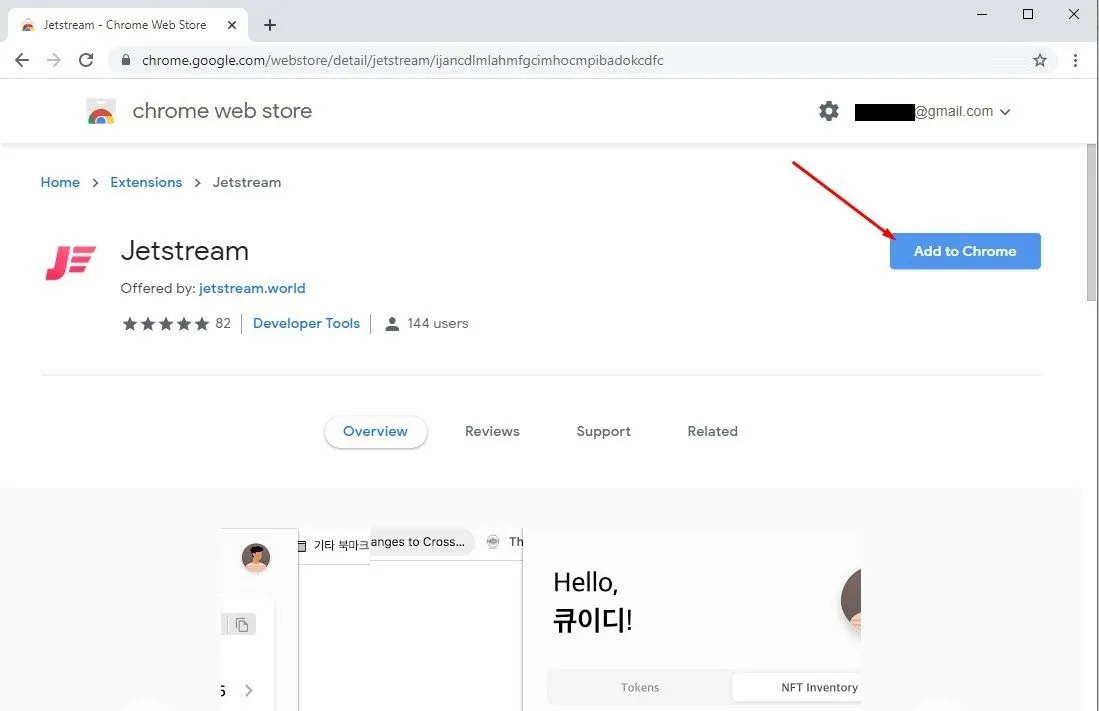Image resolution: width=1099 pixels, height=711 pixels.
Task: Open the settings gear in the web store
Action: (829, 111)
